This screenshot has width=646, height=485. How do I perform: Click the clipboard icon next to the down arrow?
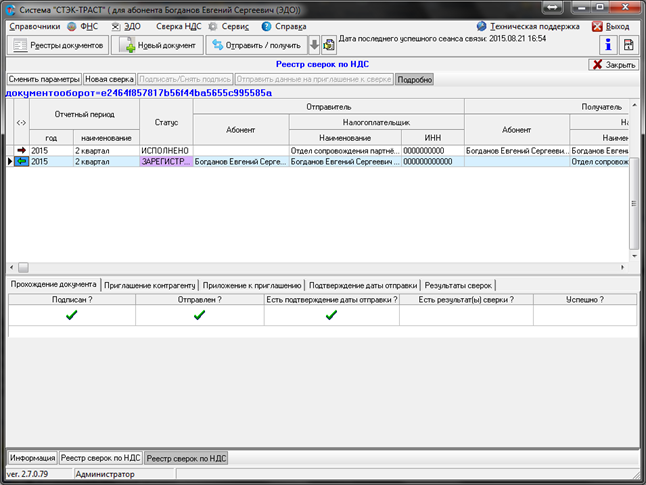[x=328, y=45]
